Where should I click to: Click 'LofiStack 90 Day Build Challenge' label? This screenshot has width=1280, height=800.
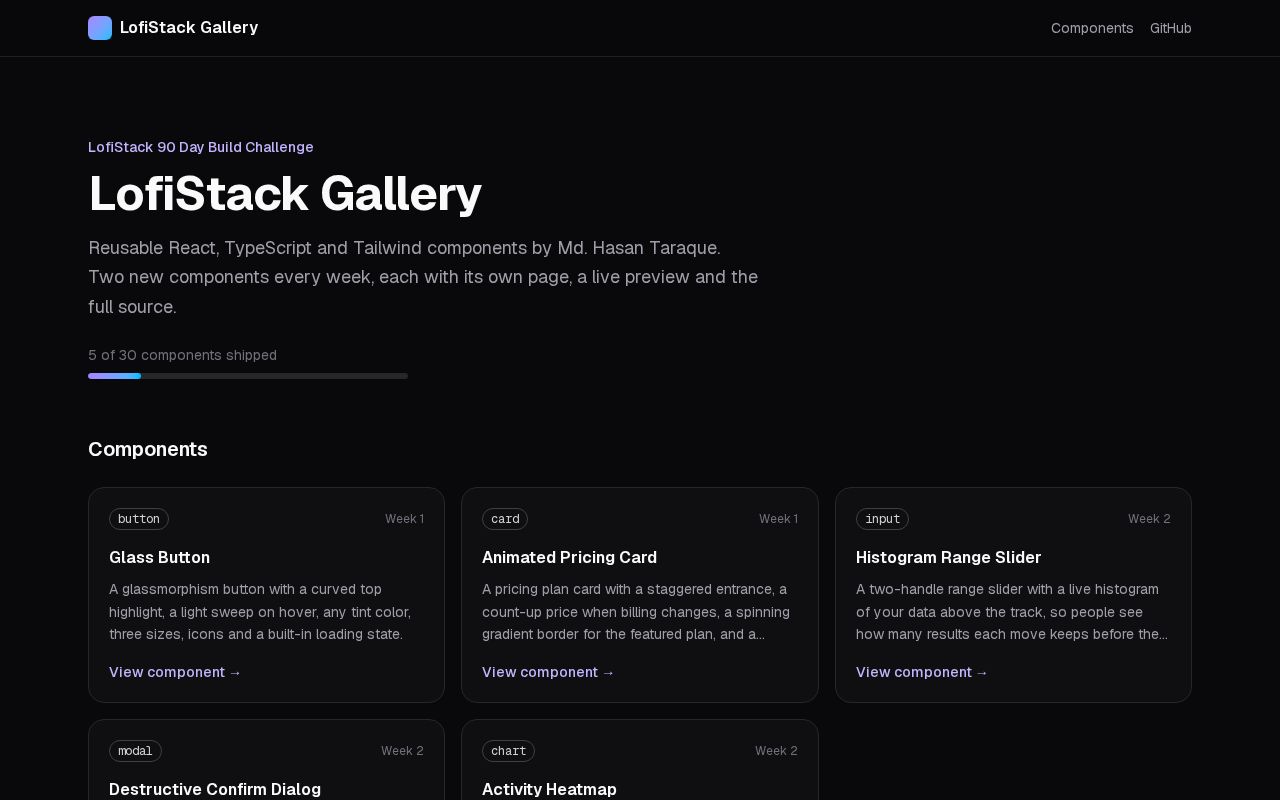click(x=201, y=147)
